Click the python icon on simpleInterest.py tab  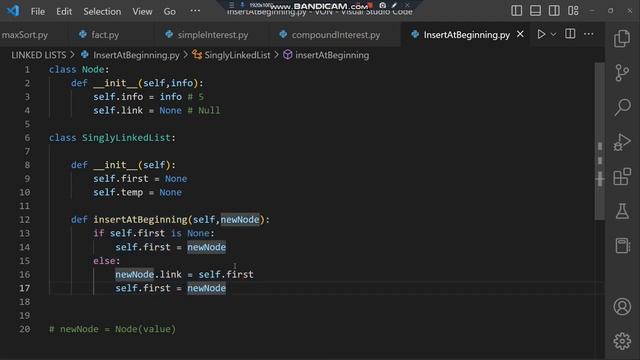169,34
